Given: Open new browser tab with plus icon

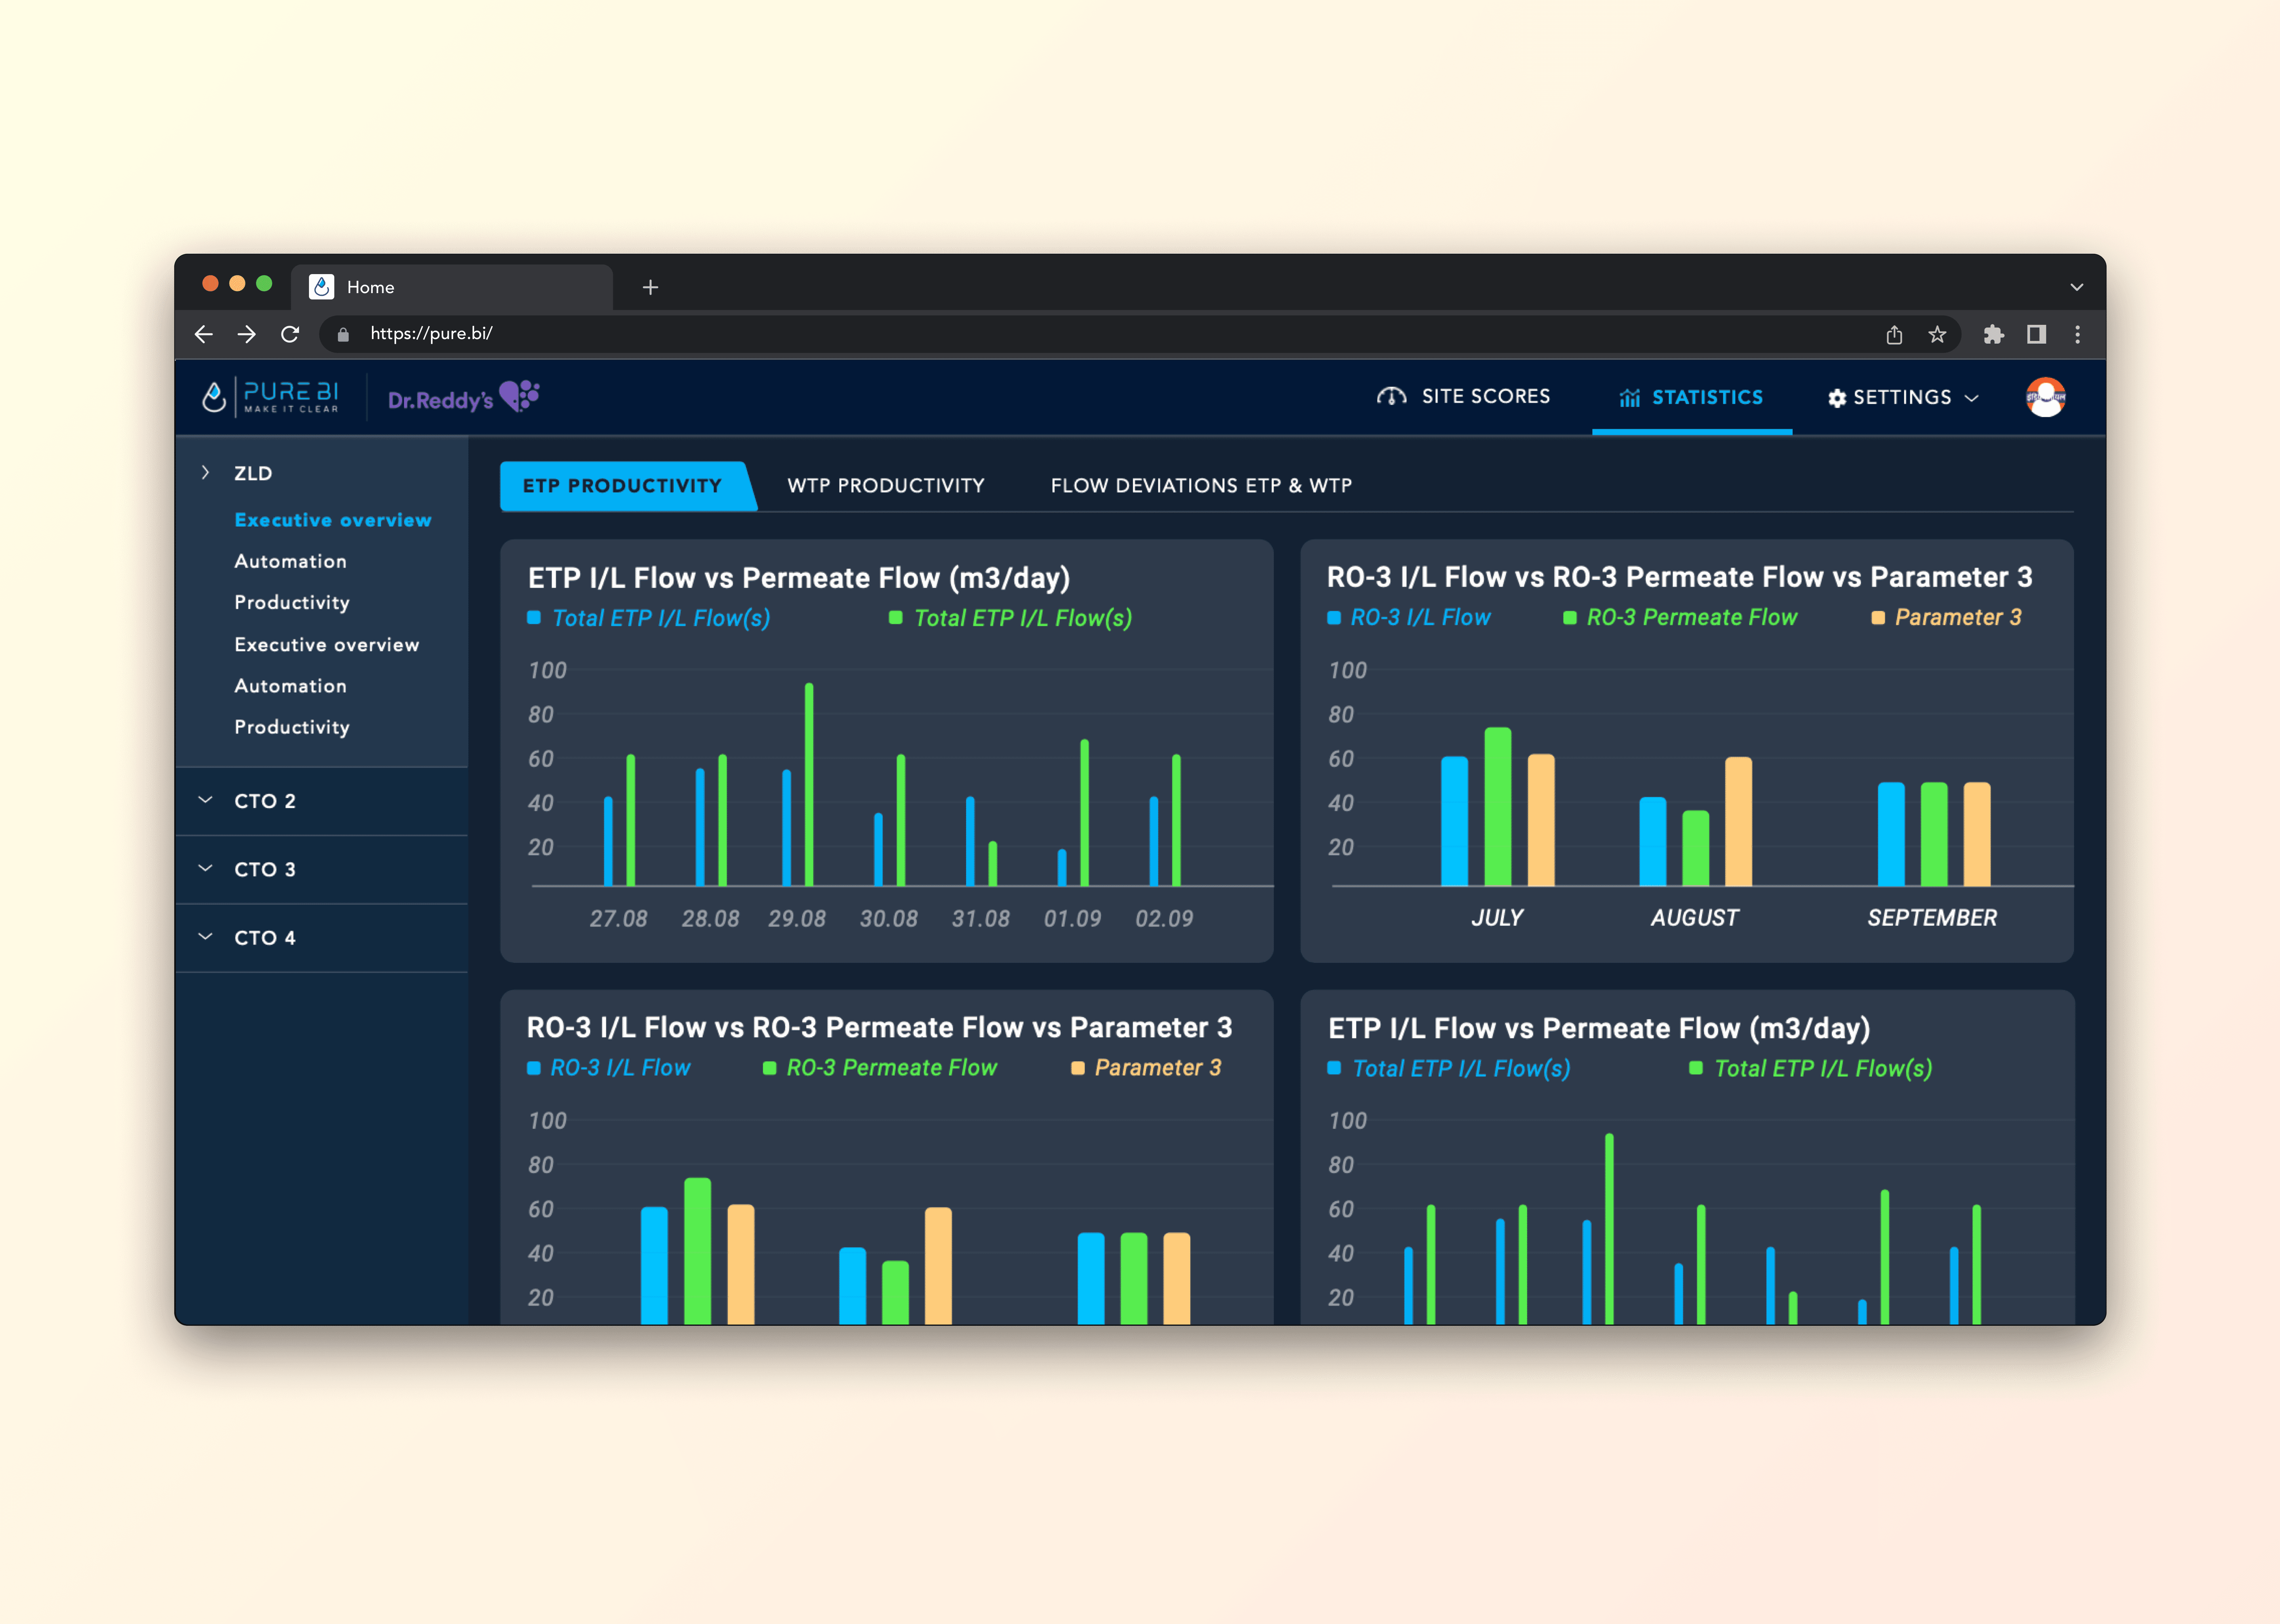Looking at the screenshot, I should 650,287.
